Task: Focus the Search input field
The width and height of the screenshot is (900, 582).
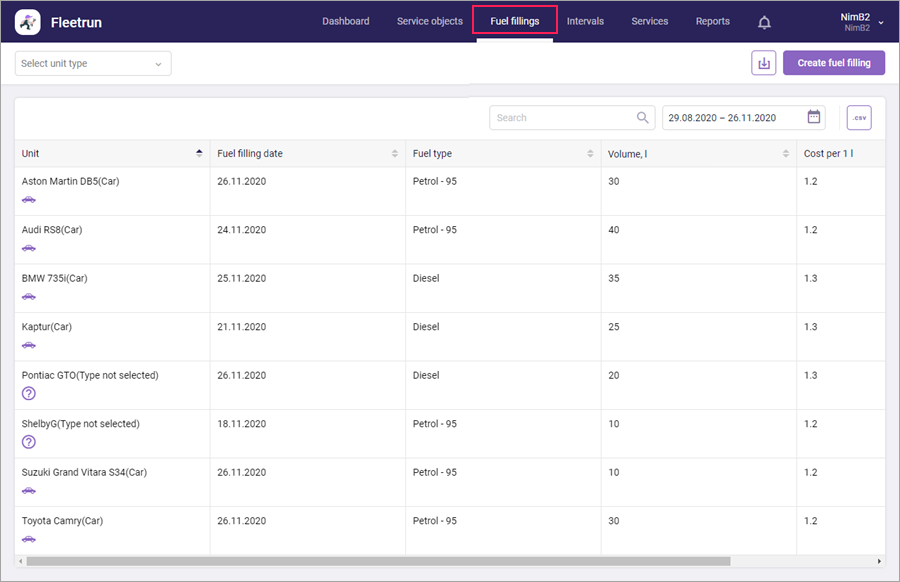Action: 562,118
